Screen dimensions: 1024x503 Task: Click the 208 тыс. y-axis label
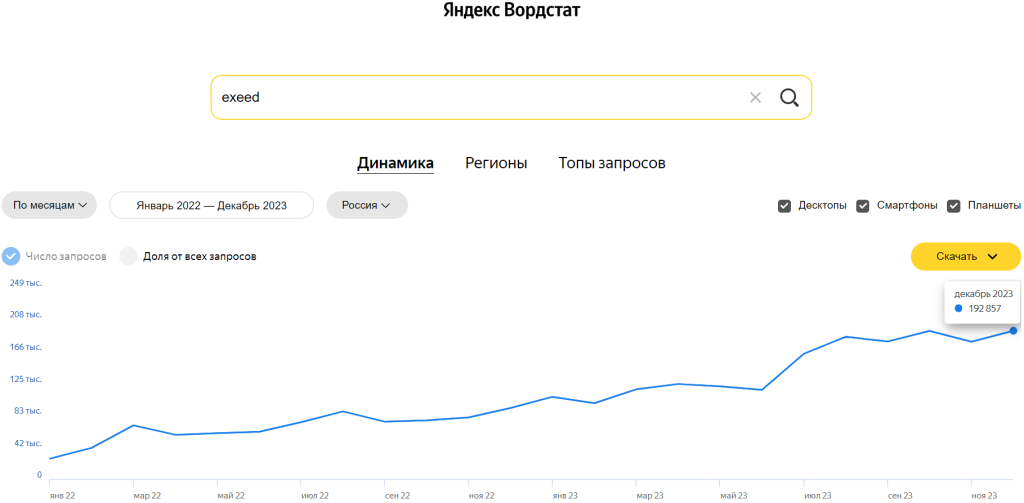(26, 315)
